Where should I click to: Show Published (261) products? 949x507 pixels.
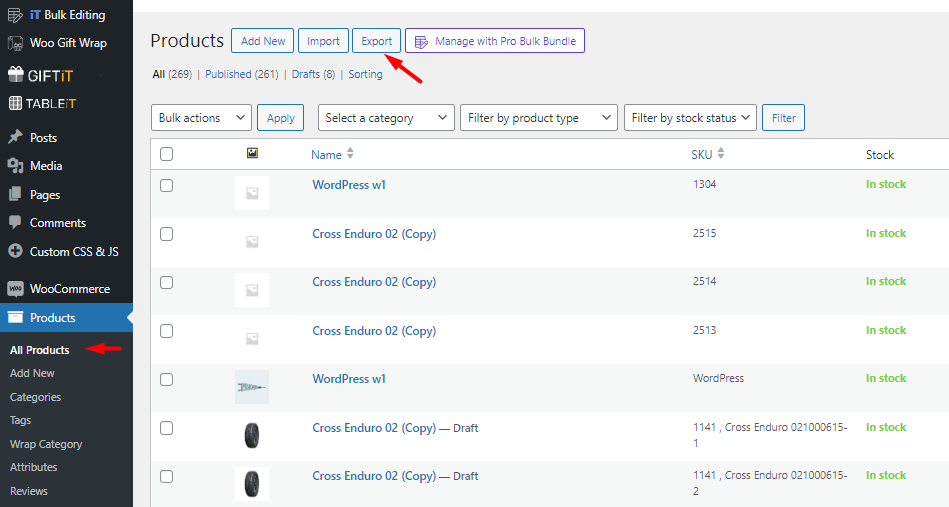click(x=241, y=74)
